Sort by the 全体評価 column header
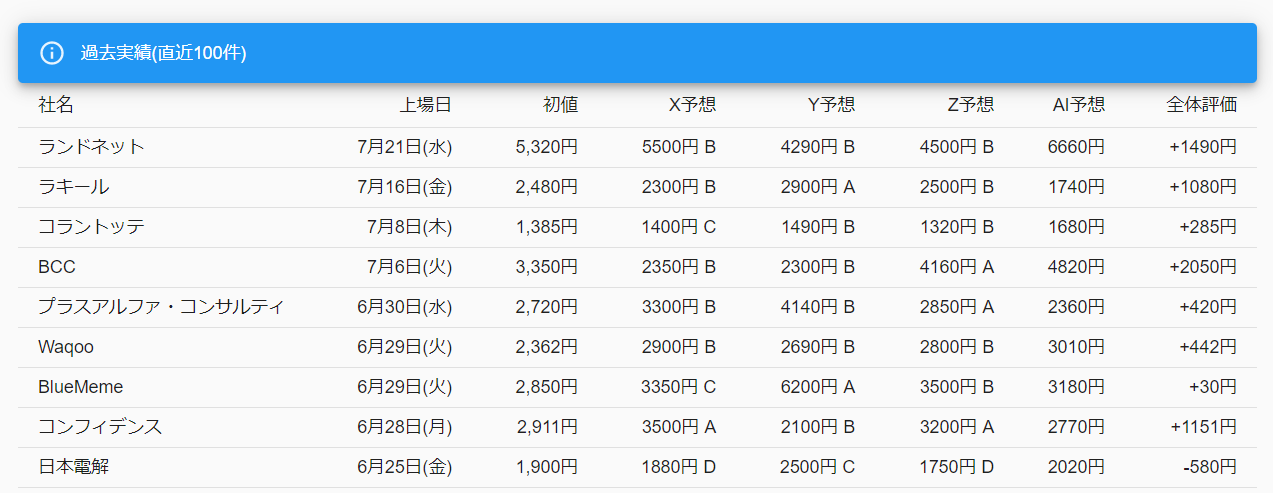Viewport: 1273px width, 493px height. (x=1201, y=105)
